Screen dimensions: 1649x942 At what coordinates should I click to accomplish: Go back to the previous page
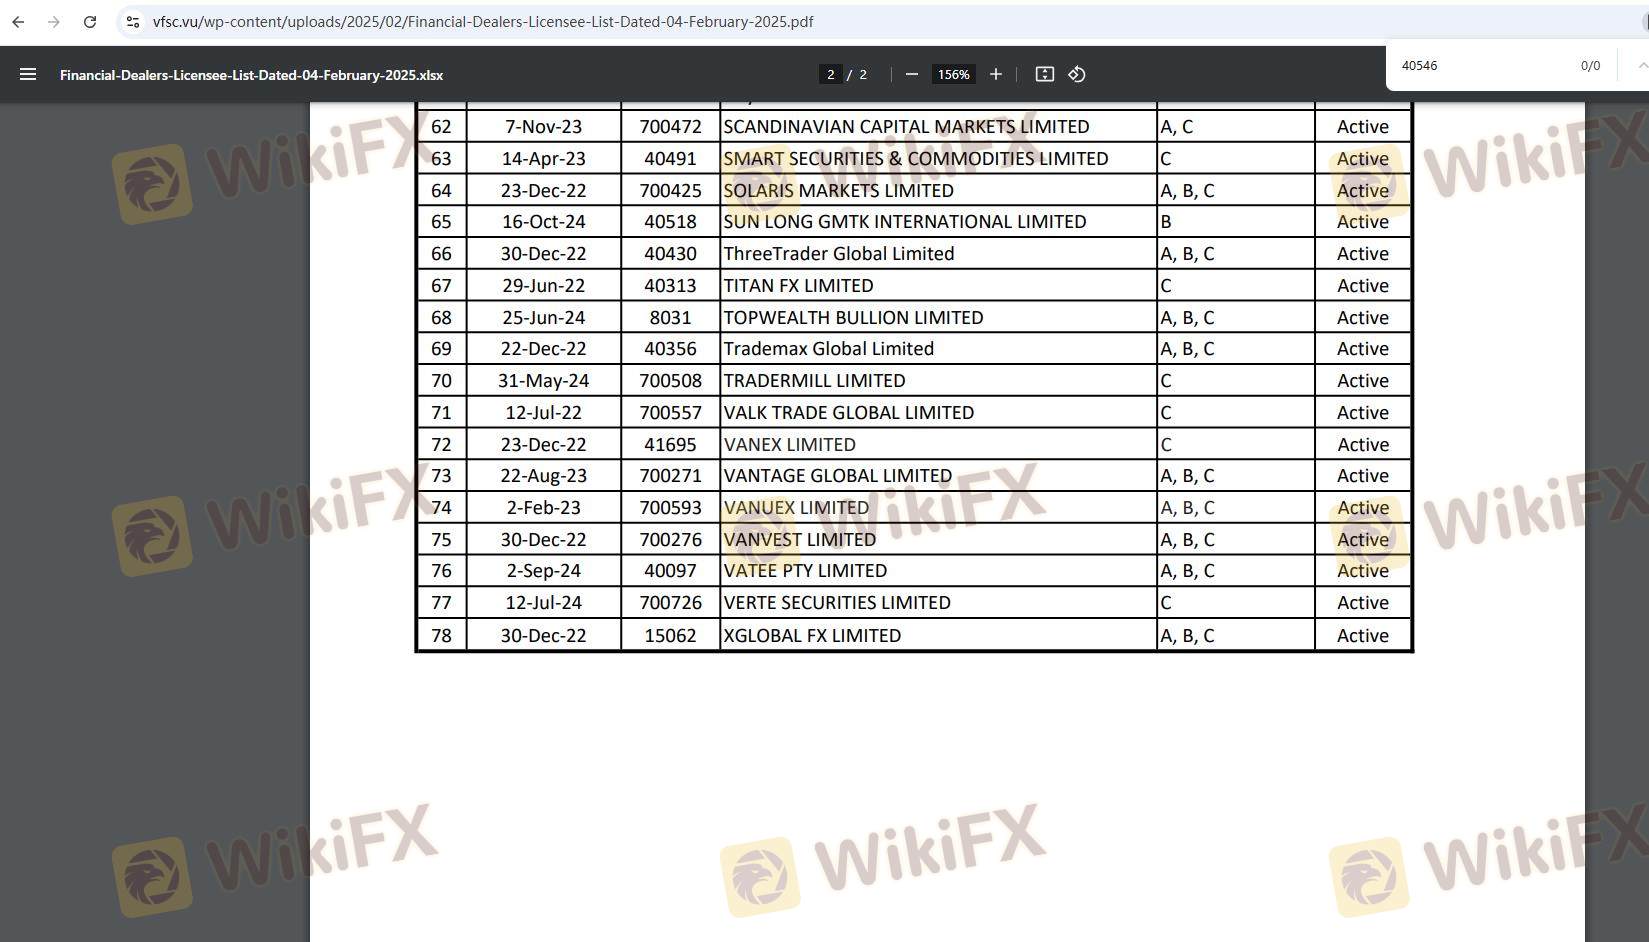pos(18,21)
